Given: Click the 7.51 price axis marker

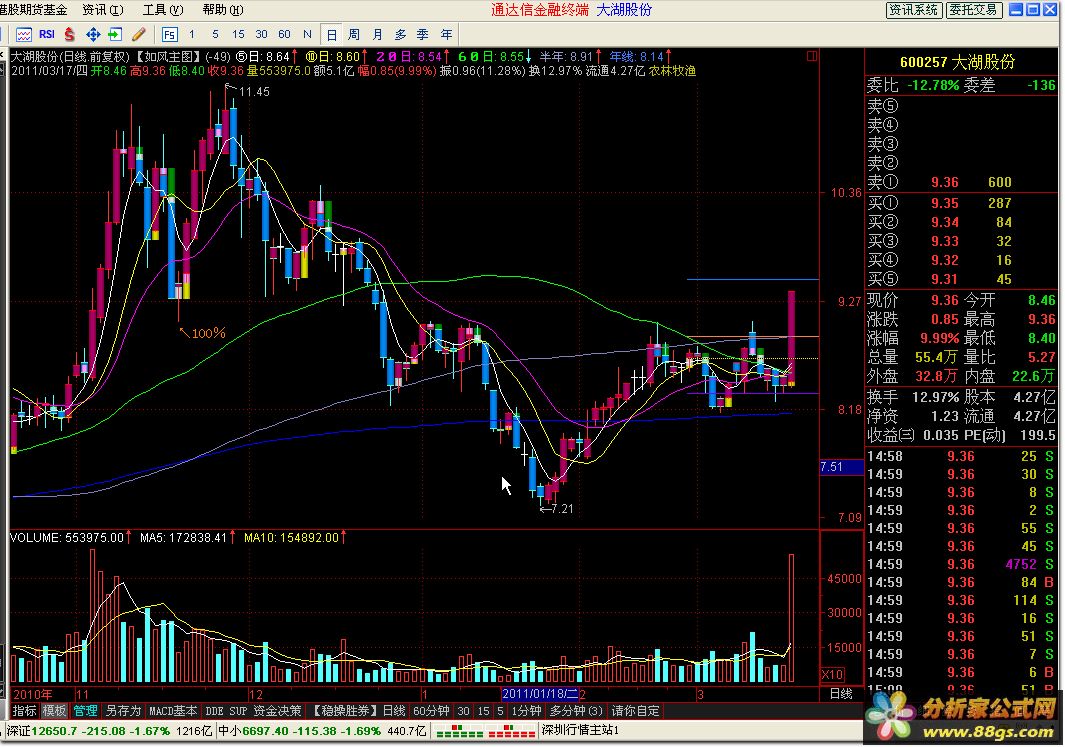Looking at the screenshot, I should [841, 467].
